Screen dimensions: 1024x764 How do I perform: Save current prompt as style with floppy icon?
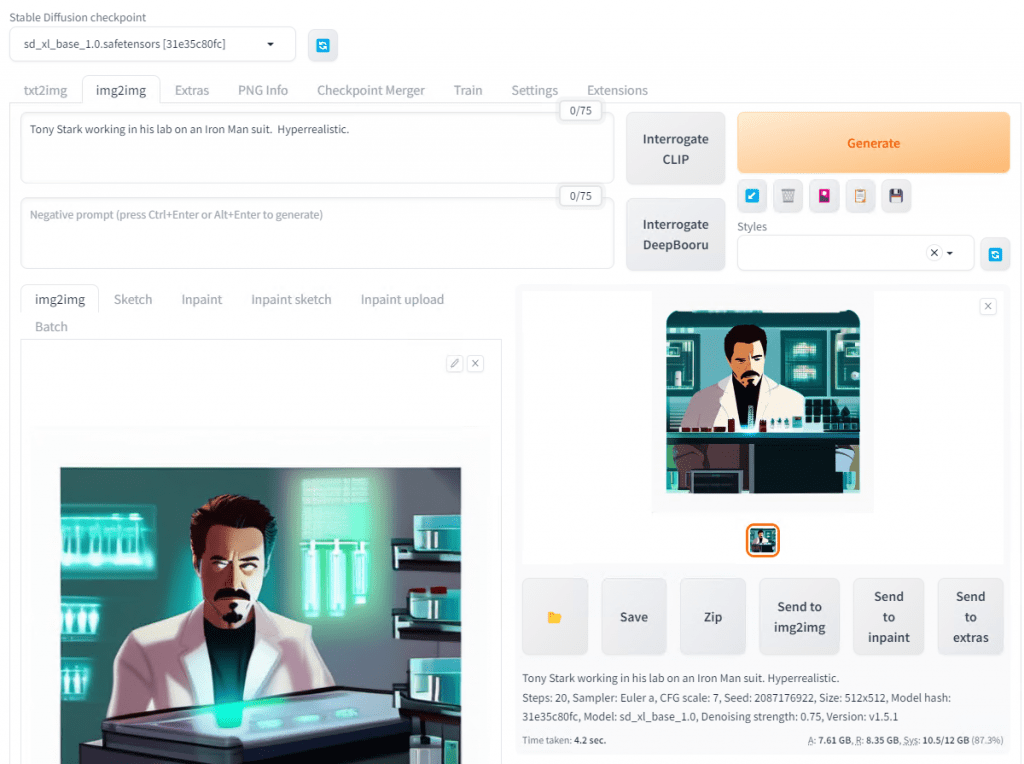coord(896,196)
